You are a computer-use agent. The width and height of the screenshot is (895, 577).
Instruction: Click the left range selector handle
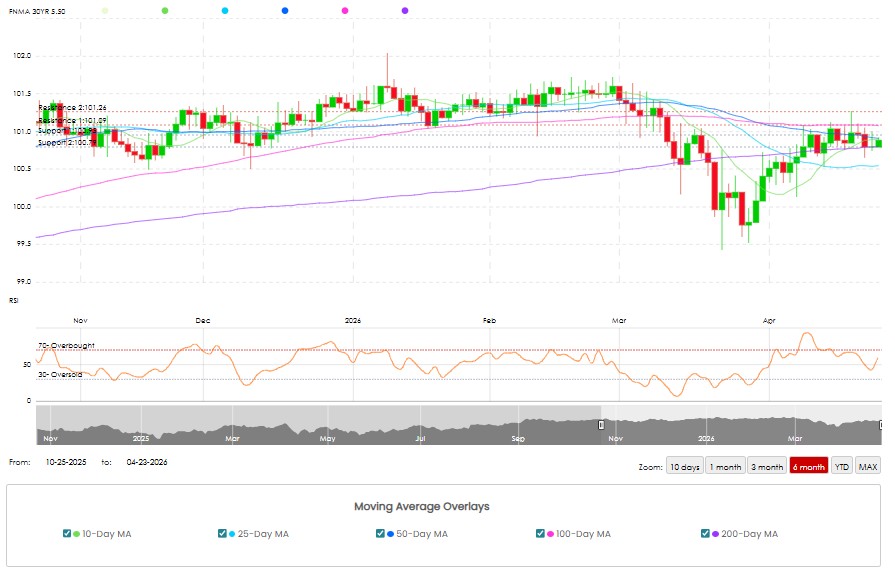[602, 425]
